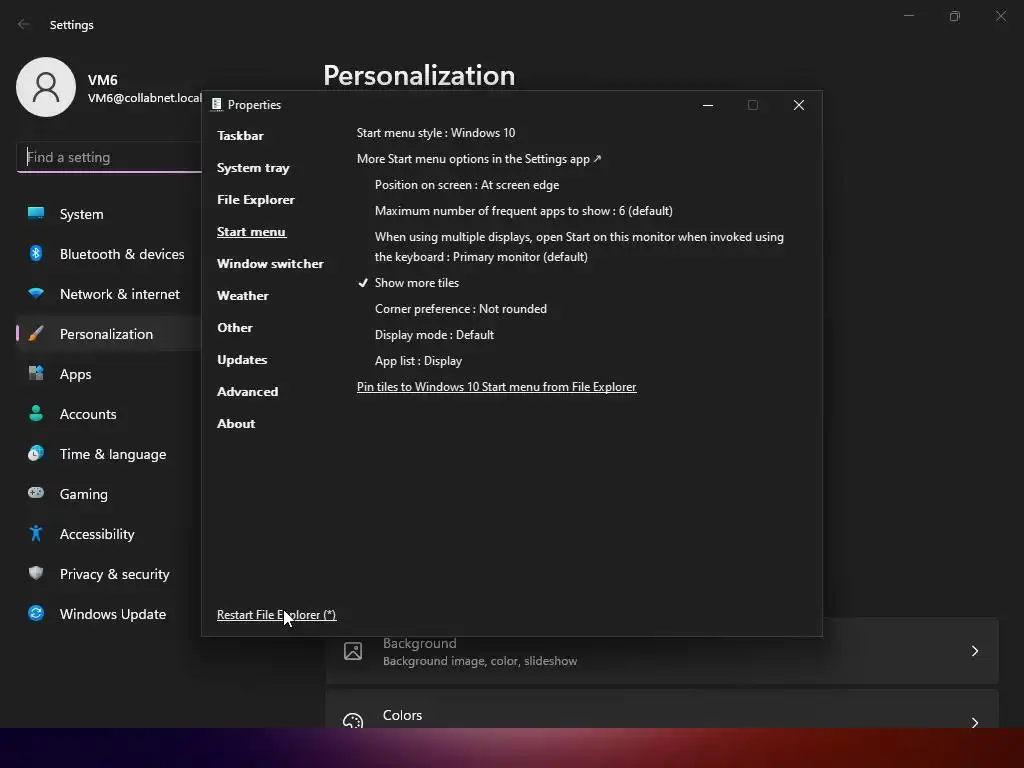Click the VM6 user avatar picture
1024x768 pixels.
[x=46, y=87]
